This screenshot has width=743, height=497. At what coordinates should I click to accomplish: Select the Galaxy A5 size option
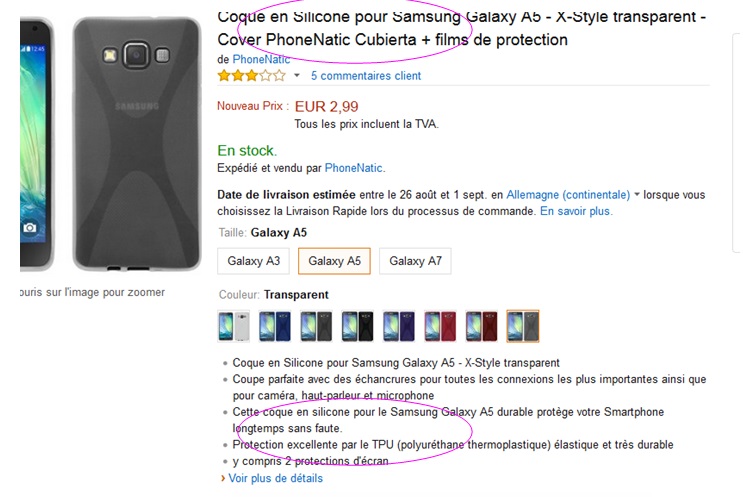click(334, 261)
